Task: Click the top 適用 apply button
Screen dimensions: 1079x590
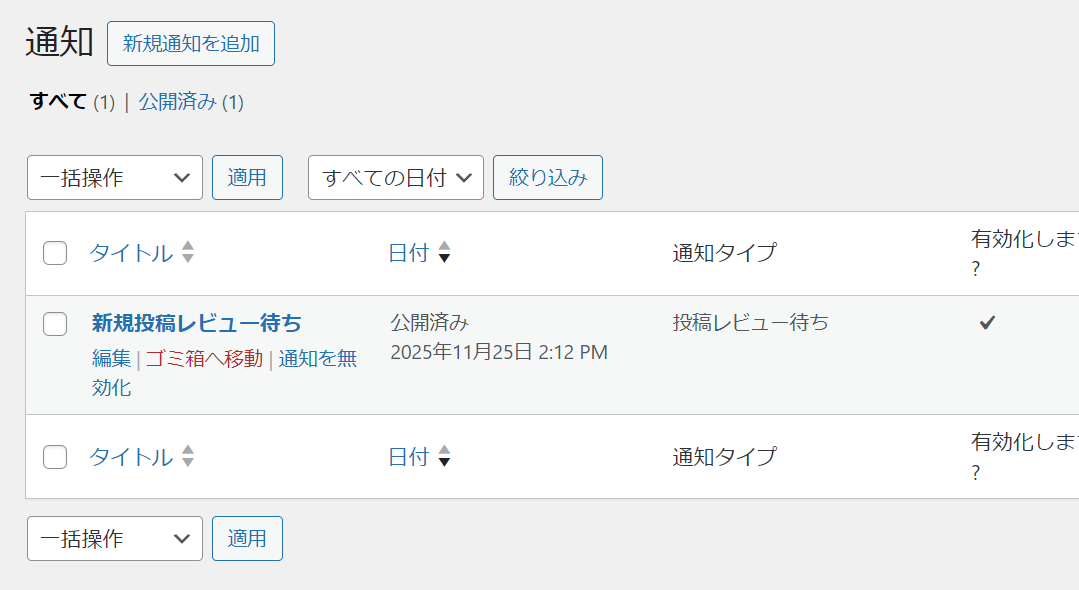Action: click(247, 178)
